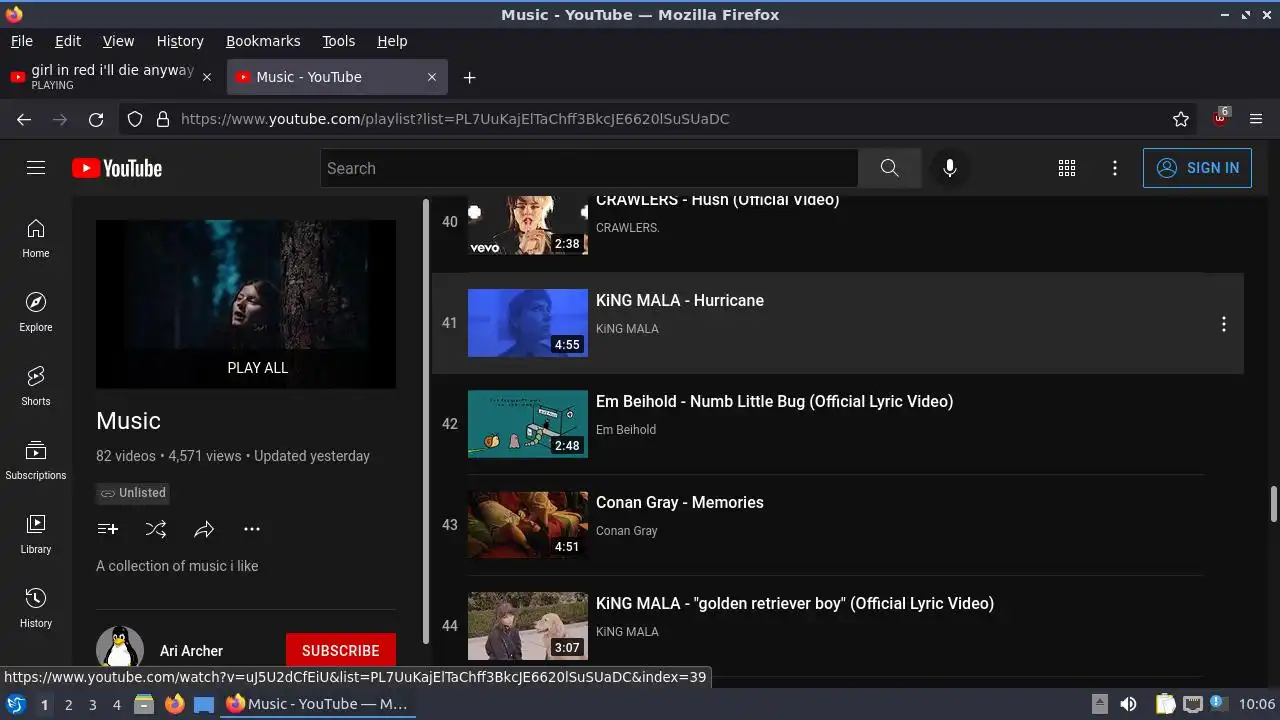Start voice search with microphone icon

pos(950,168)
